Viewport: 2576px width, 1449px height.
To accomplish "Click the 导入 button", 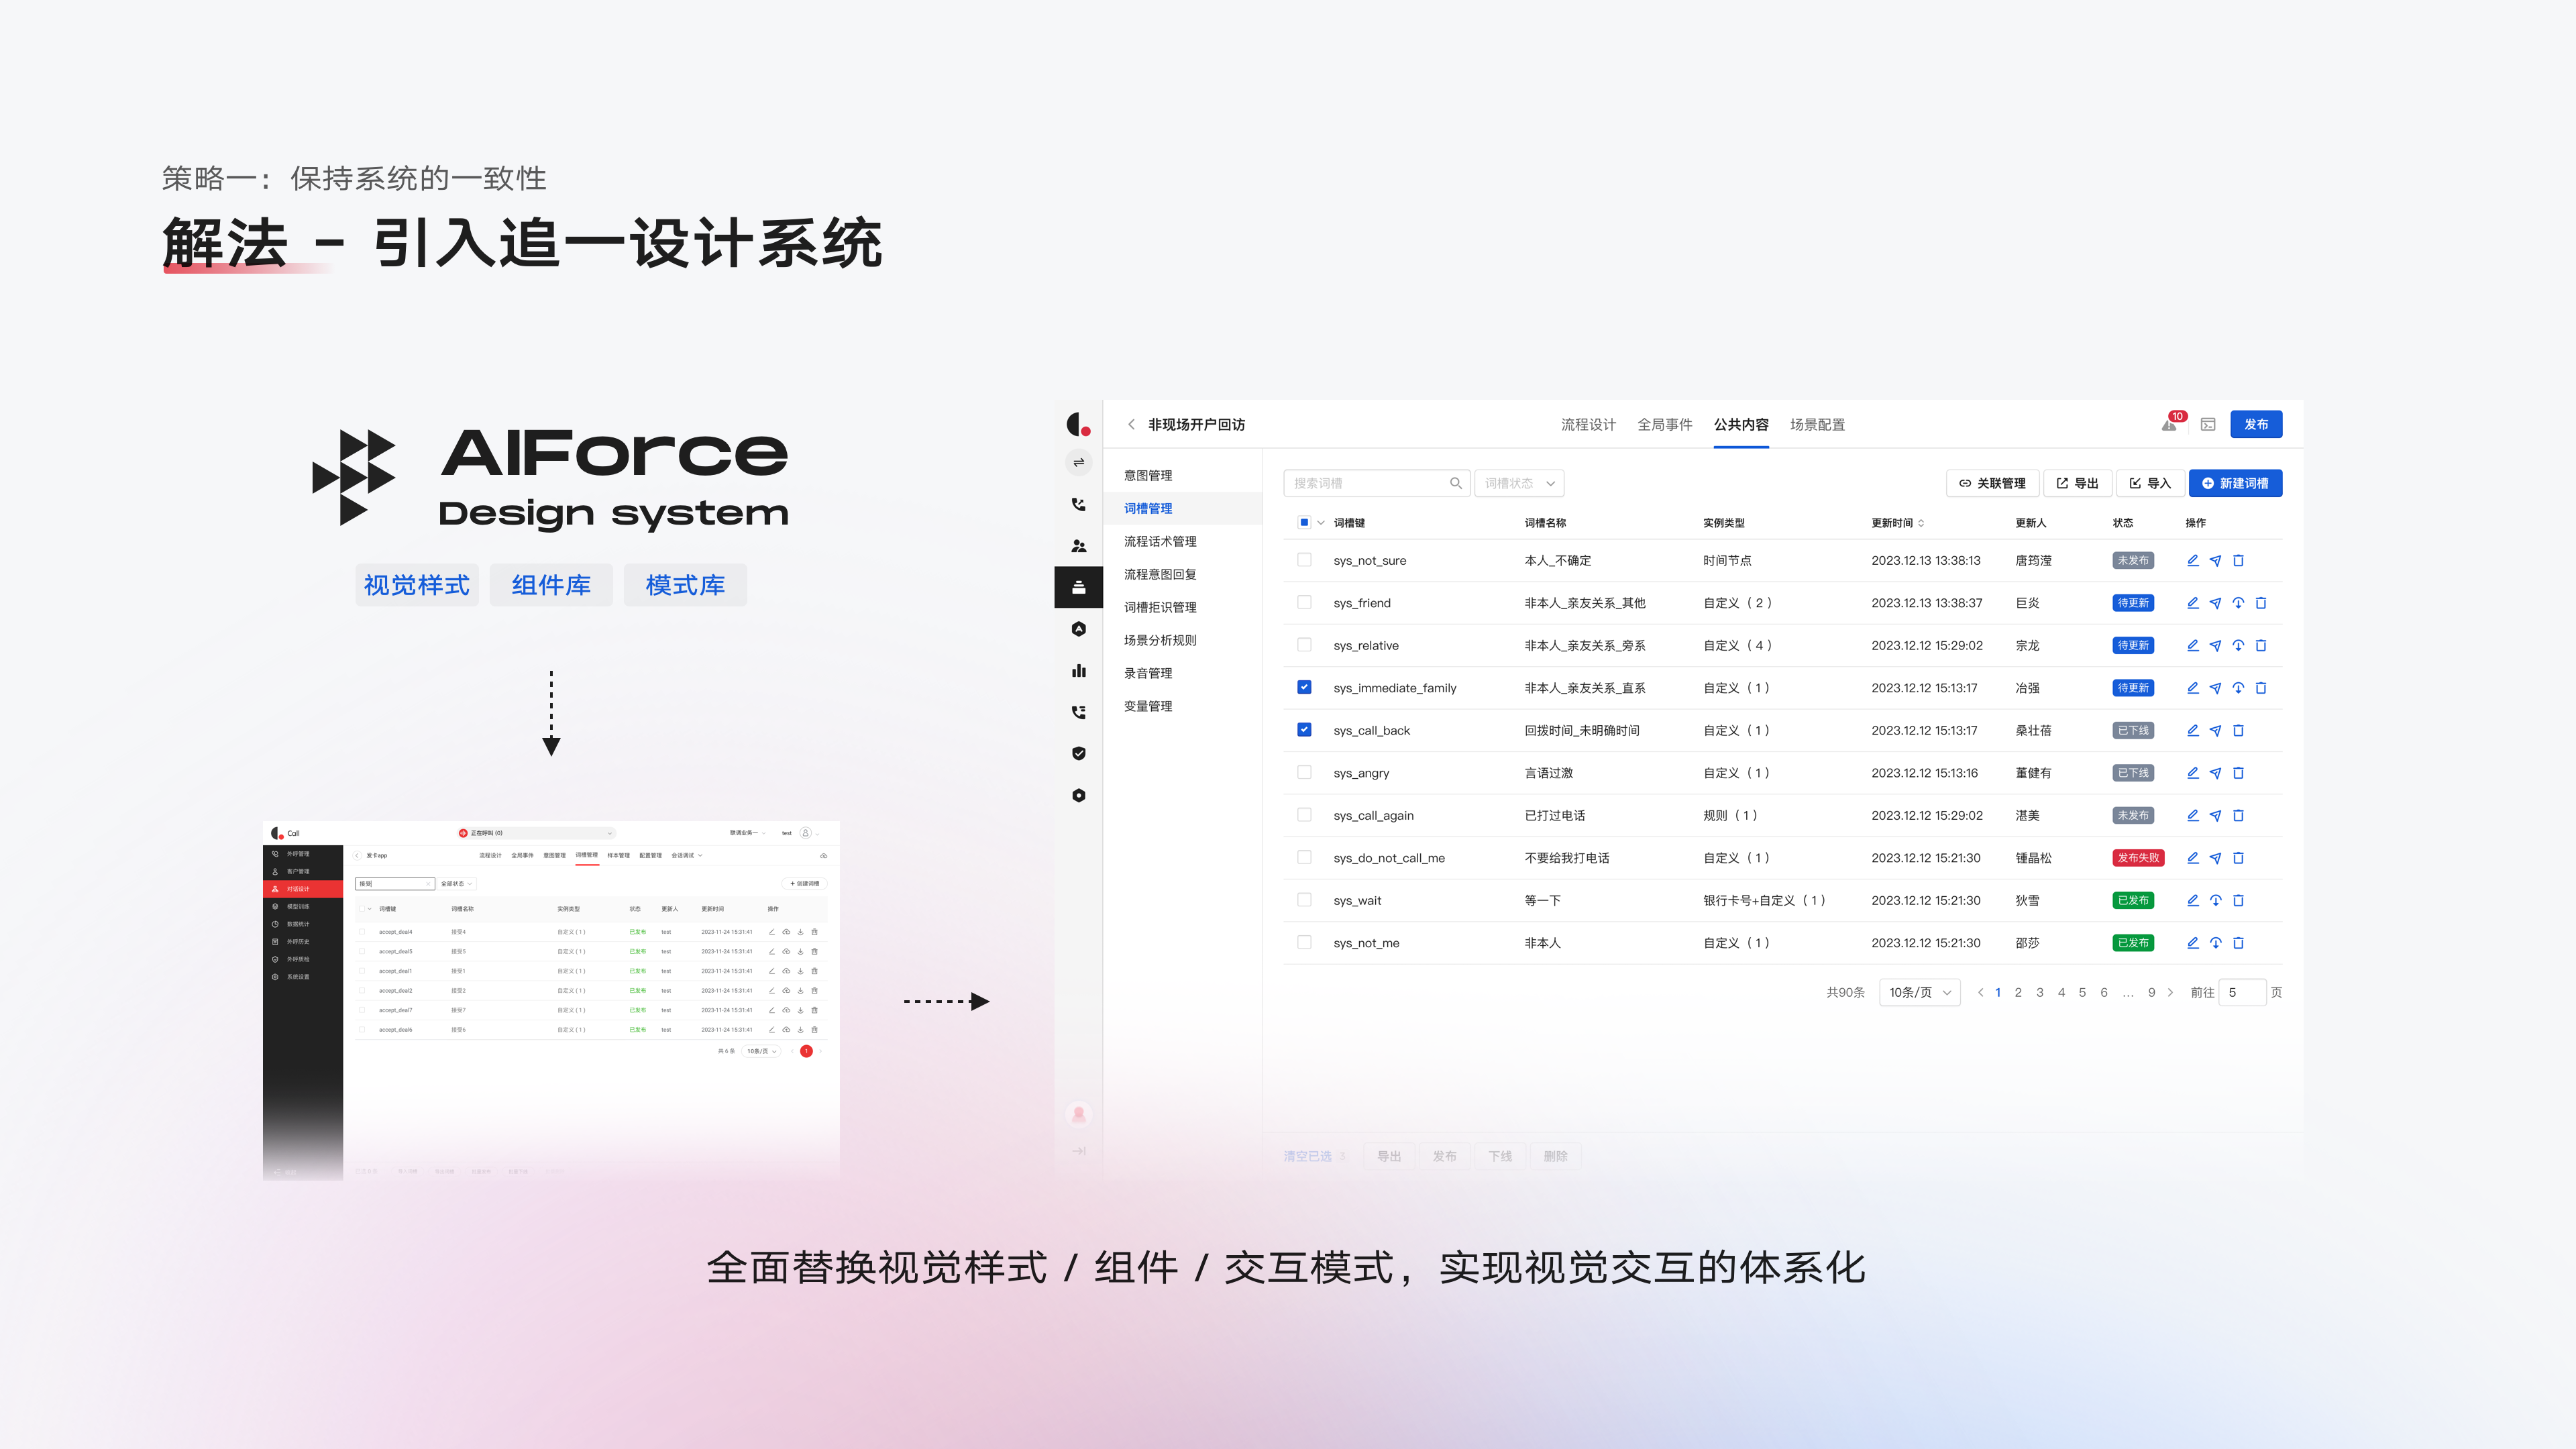I will click(2150, 483).
